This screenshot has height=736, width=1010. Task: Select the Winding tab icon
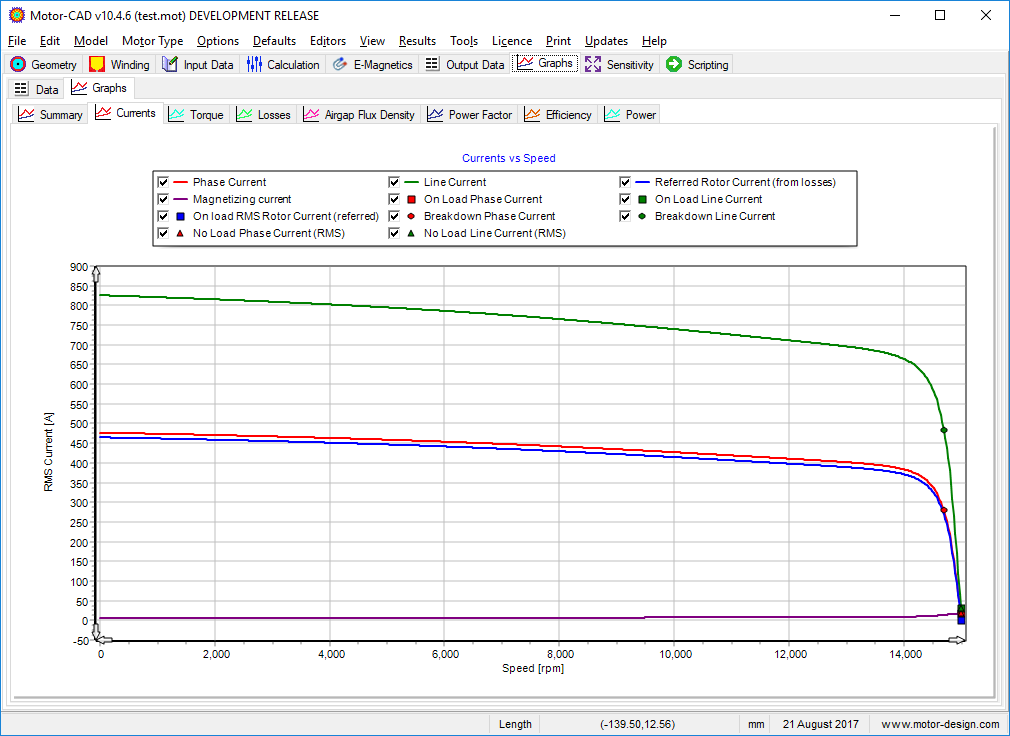click(97, 64)
